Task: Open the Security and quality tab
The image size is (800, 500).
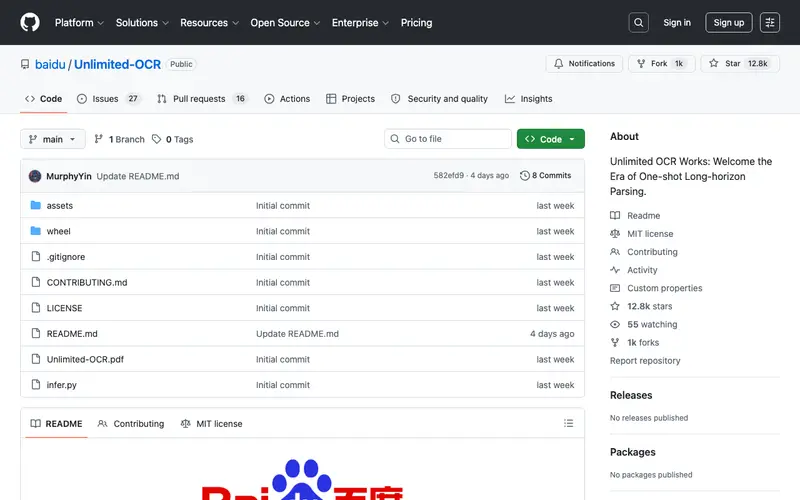Action: pos(439,99)
